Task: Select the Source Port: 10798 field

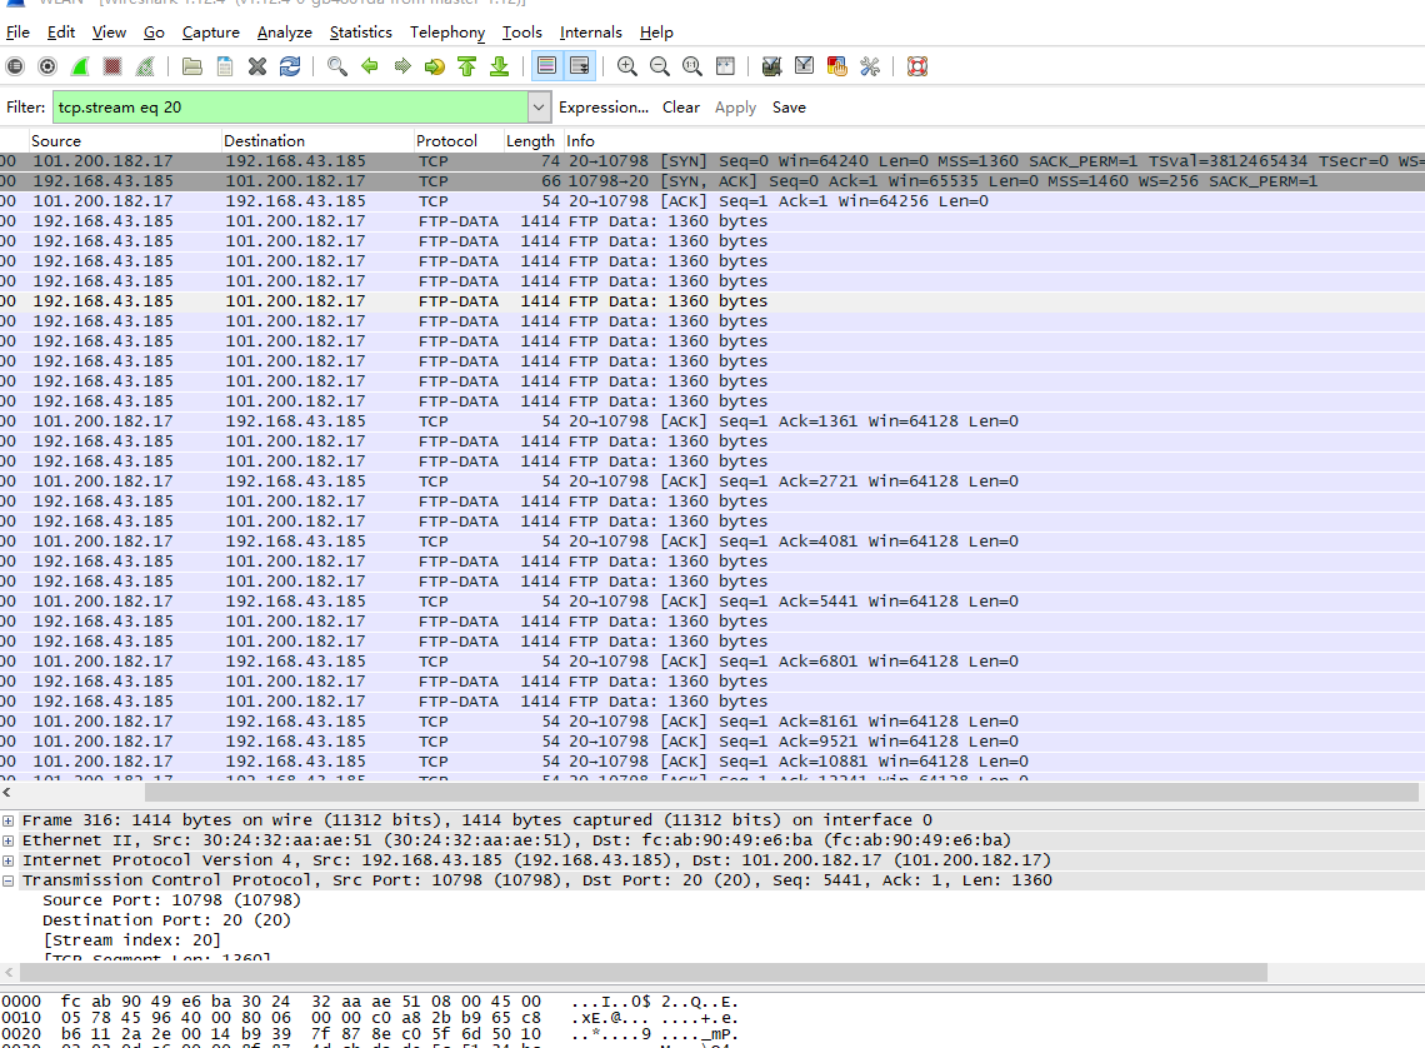Action: [171, 901]
